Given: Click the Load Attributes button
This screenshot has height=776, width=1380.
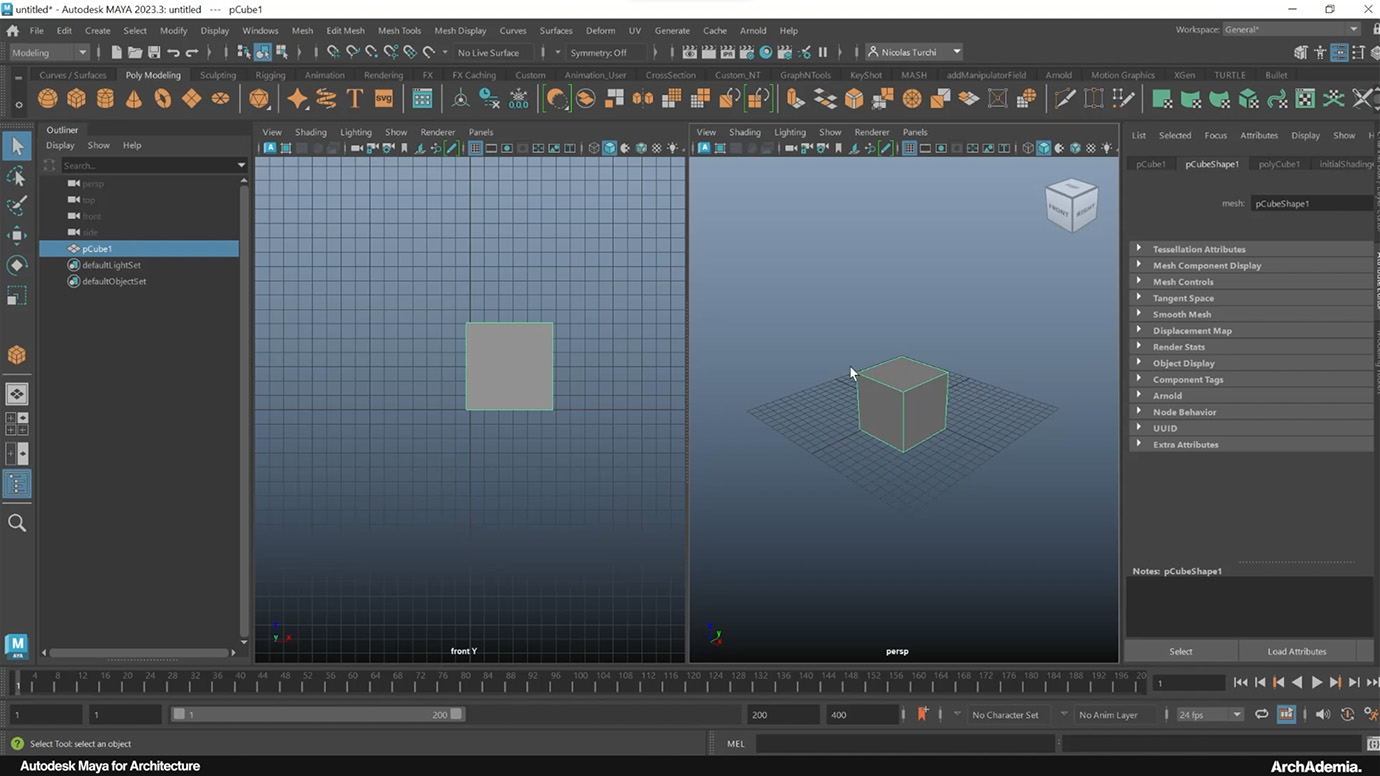Looking at the screenshot, I should tap(1296, 651).
